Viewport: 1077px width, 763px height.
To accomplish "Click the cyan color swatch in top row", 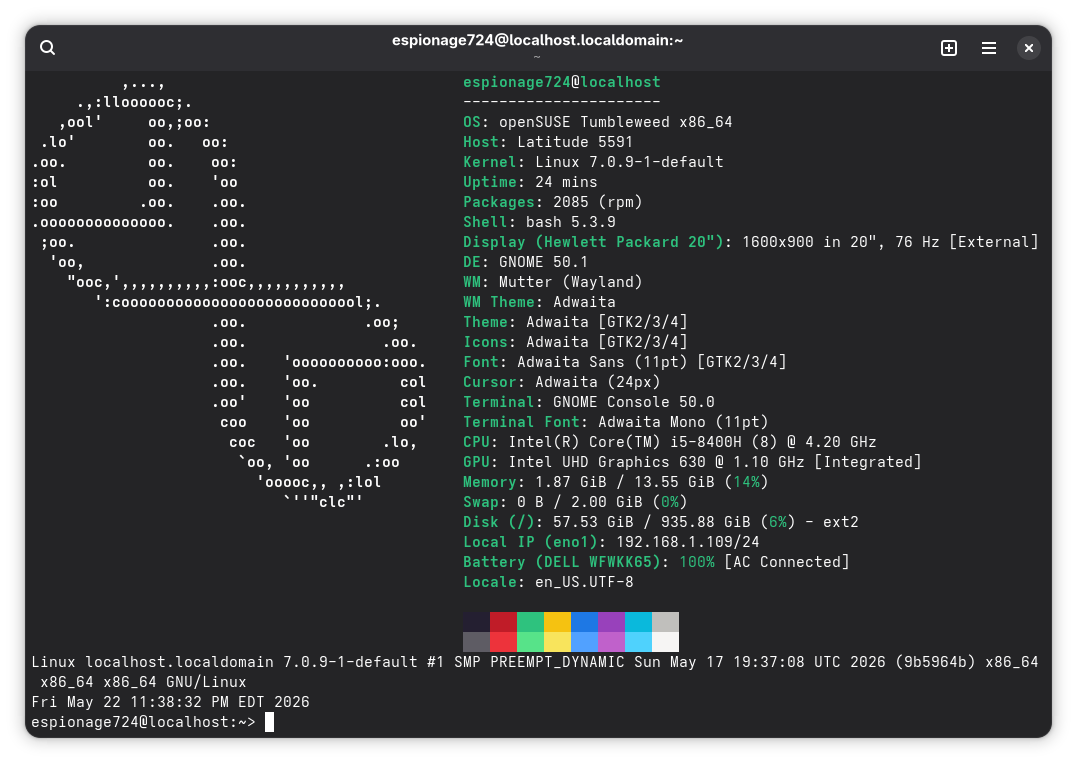I will tap(638, 622).
